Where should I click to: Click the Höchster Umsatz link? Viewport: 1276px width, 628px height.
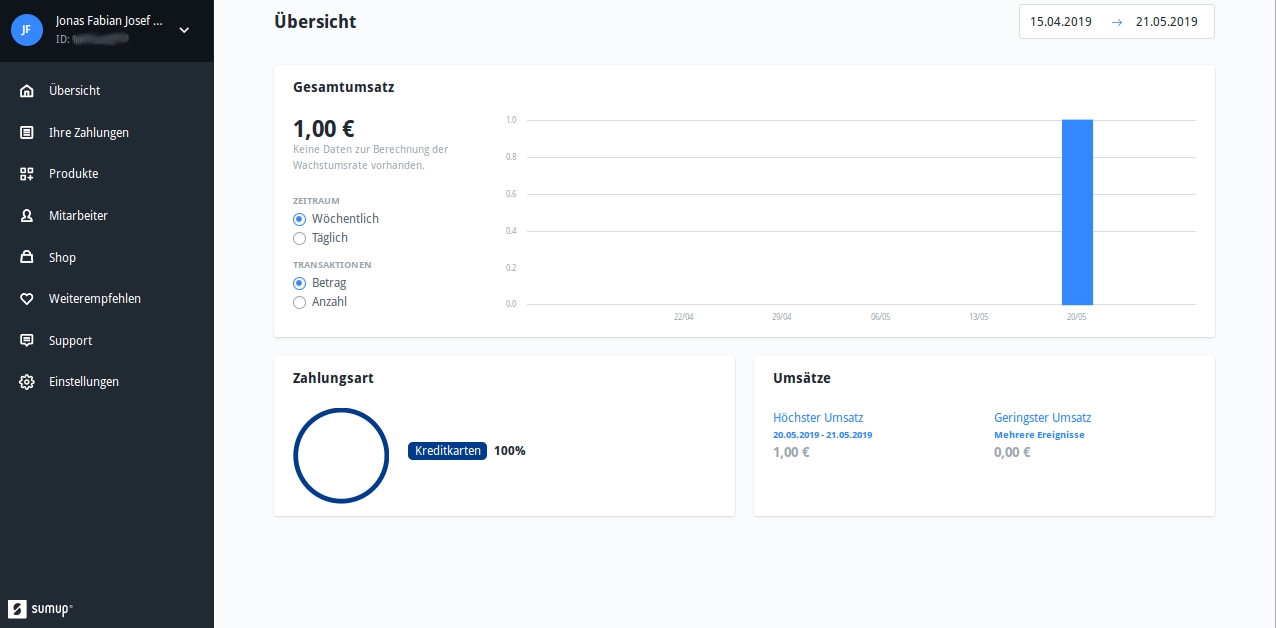(x=818, y=418)
